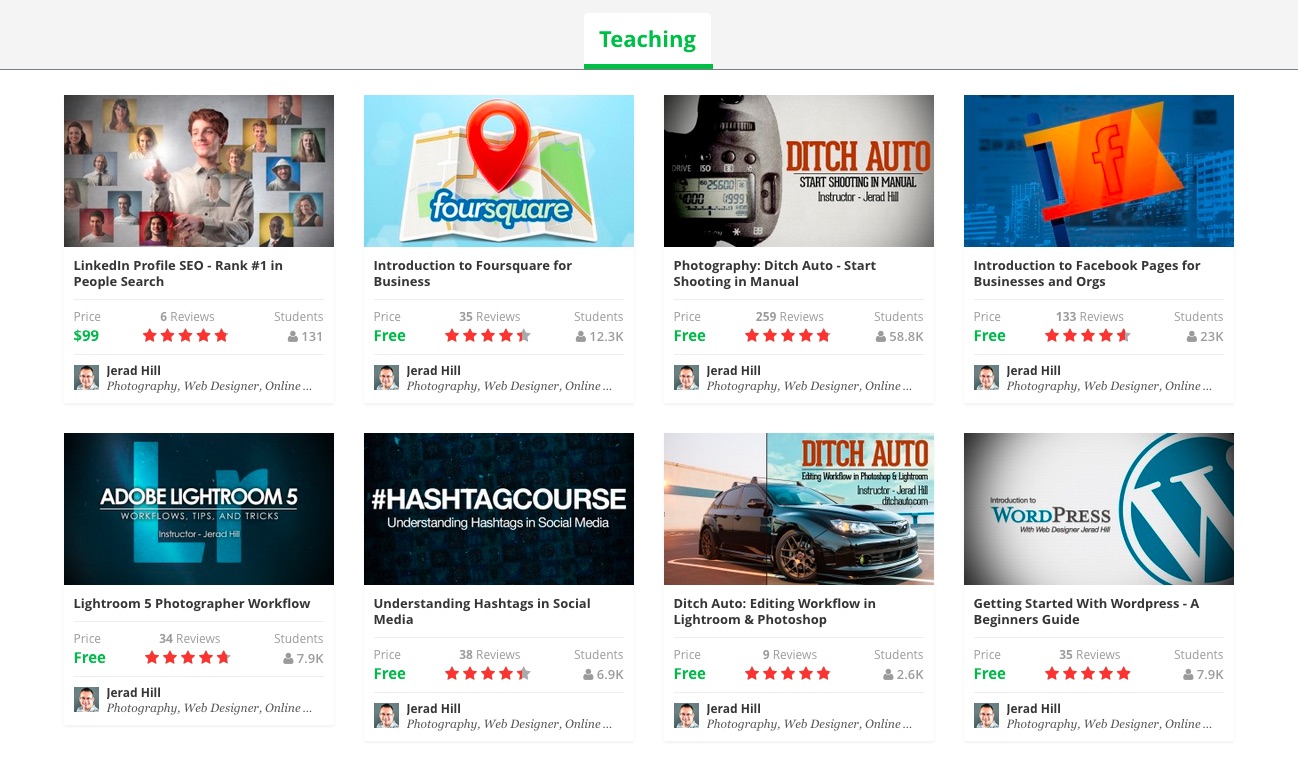Click star rating with 133 Reviews
Image resolution: width=1298 pixels, height=760 pixels.
pos(1088,336)
